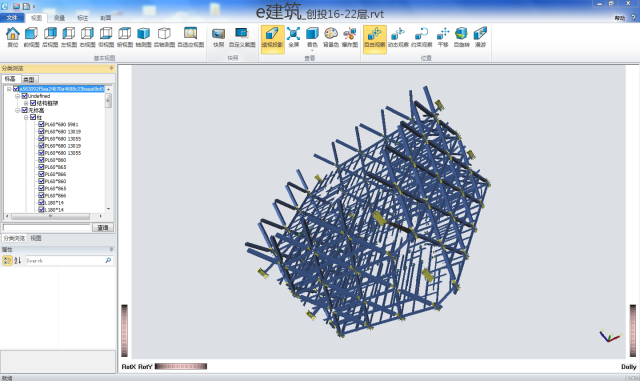Switch to front view cube icon
Image resolution: width=640 pixels, height=381 pixels.
31,37
